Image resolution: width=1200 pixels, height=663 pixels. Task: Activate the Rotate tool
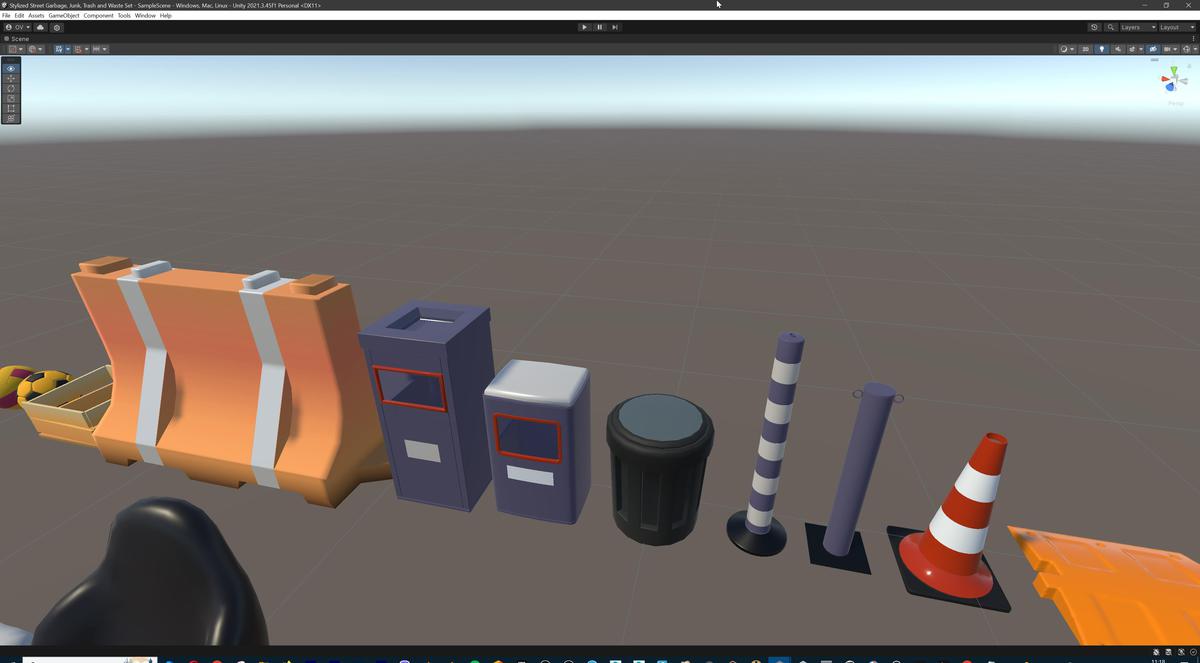tap(10, 88)
